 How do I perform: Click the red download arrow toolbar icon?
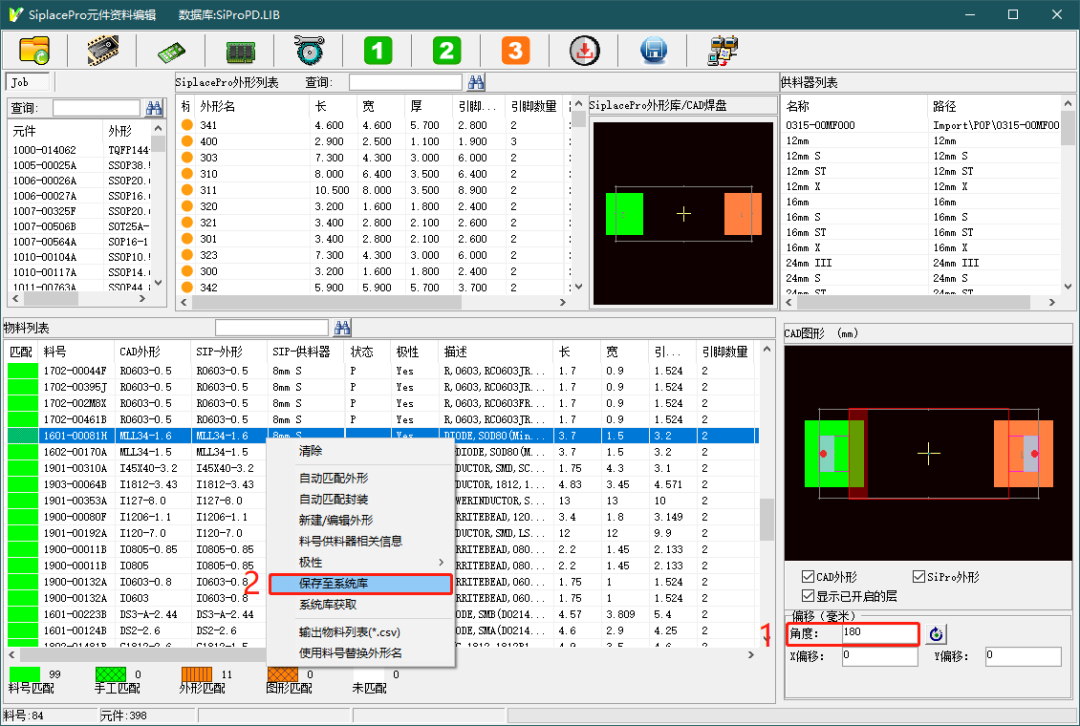click(584, 50)
